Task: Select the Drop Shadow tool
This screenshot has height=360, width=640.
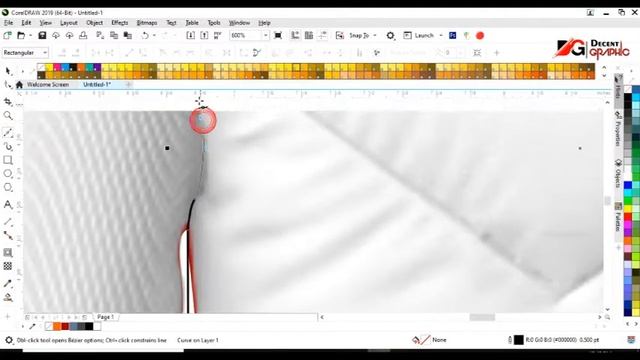Action: point(8,253)
